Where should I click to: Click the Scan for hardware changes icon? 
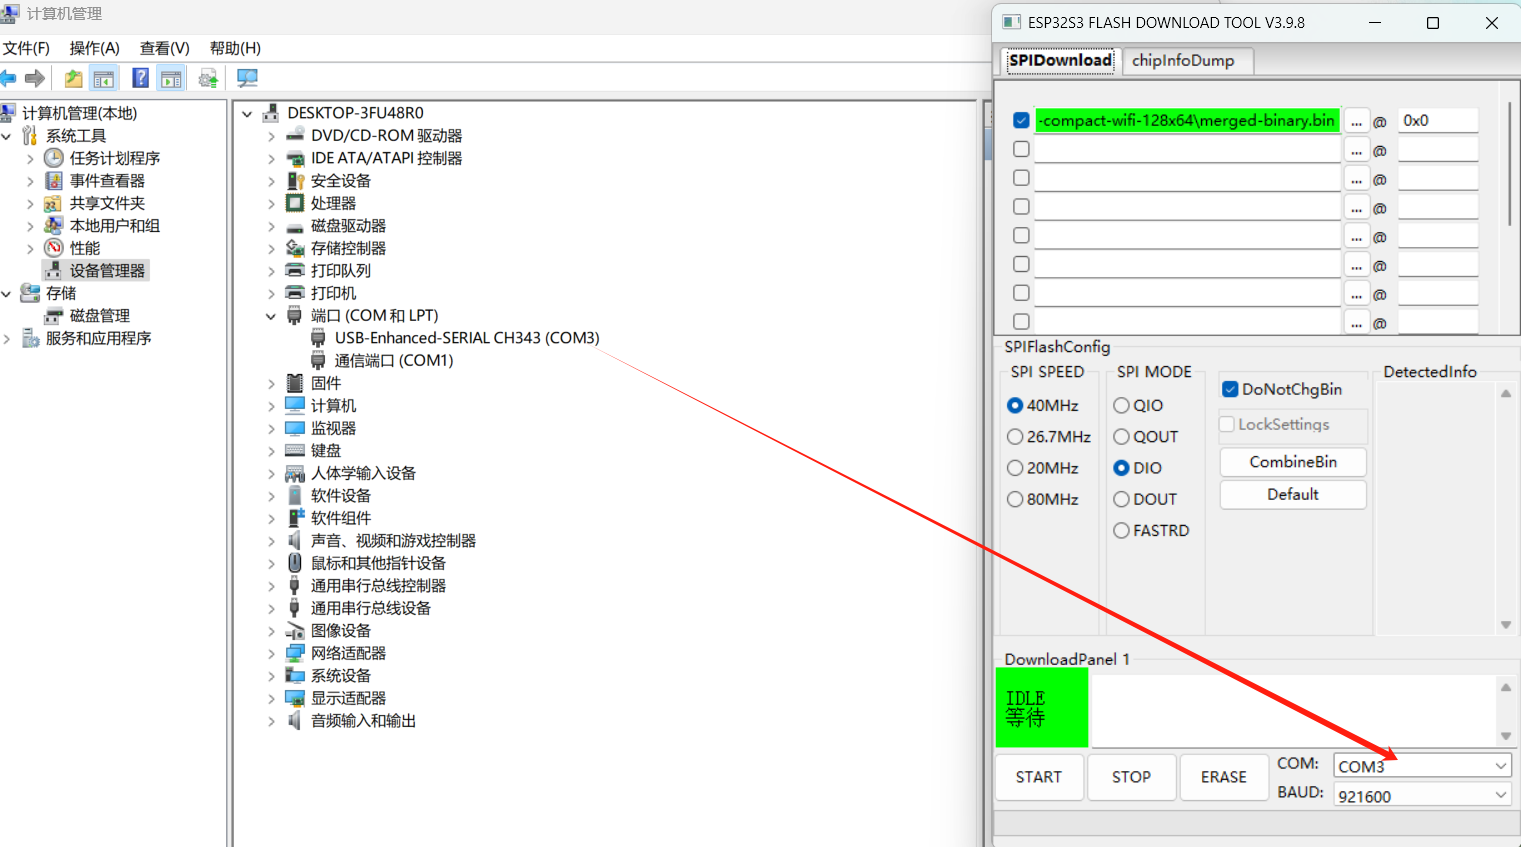tap(247, 78)
